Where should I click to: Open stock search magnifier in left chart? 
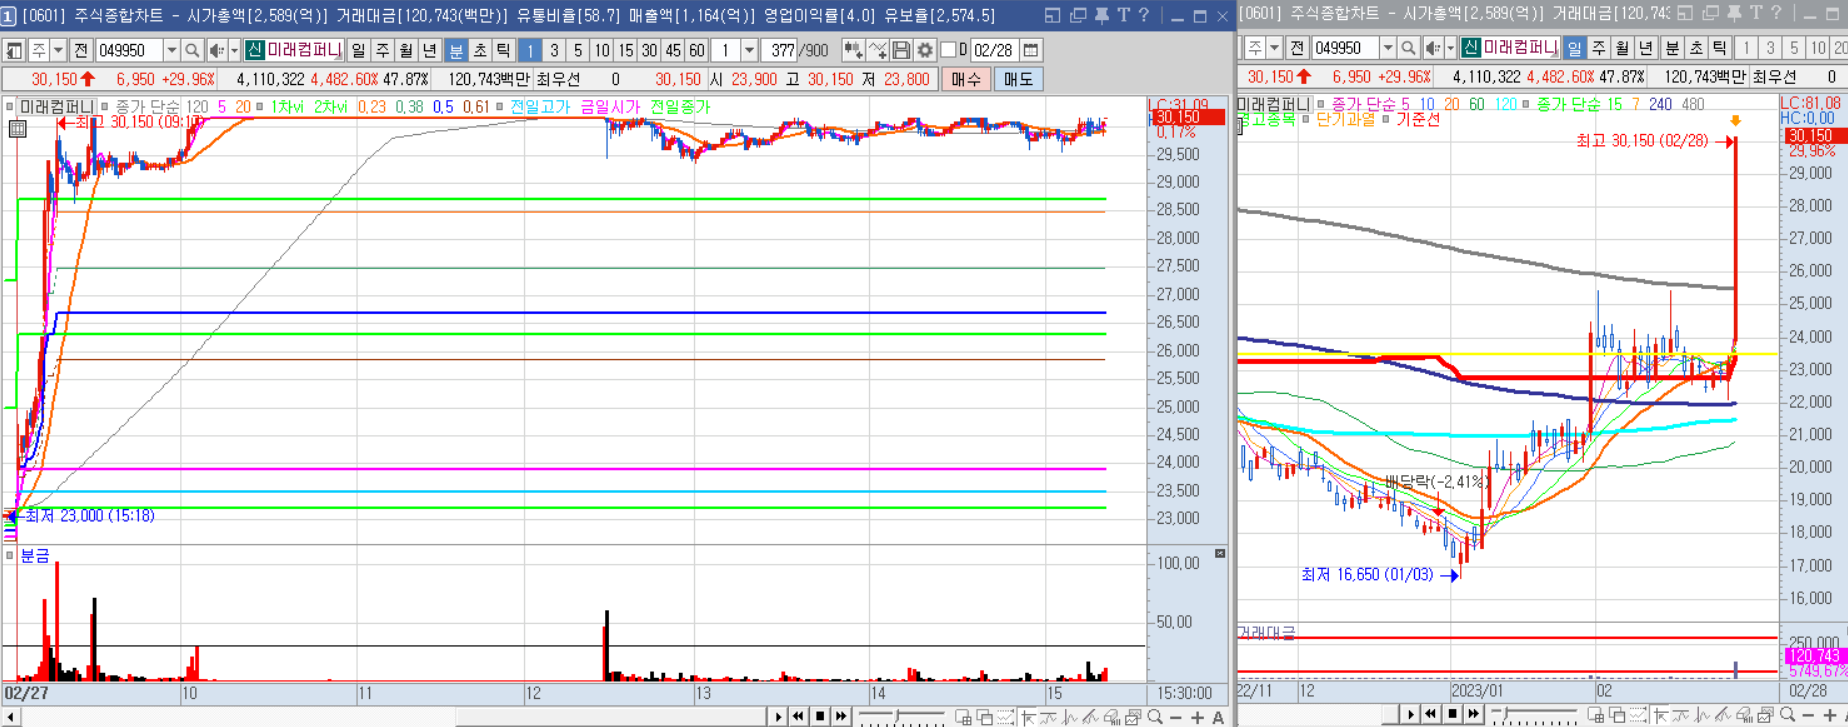coord(192,50)
